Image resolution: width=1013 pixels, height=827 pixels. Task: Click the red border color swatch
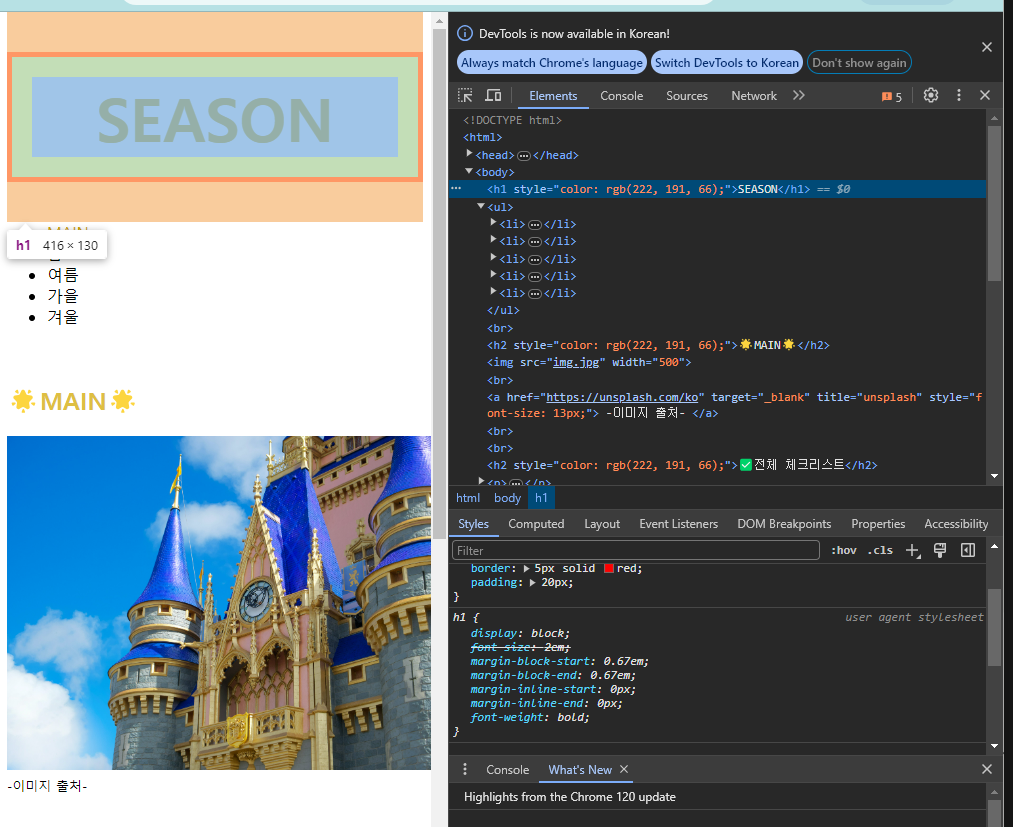pos(609,569)
